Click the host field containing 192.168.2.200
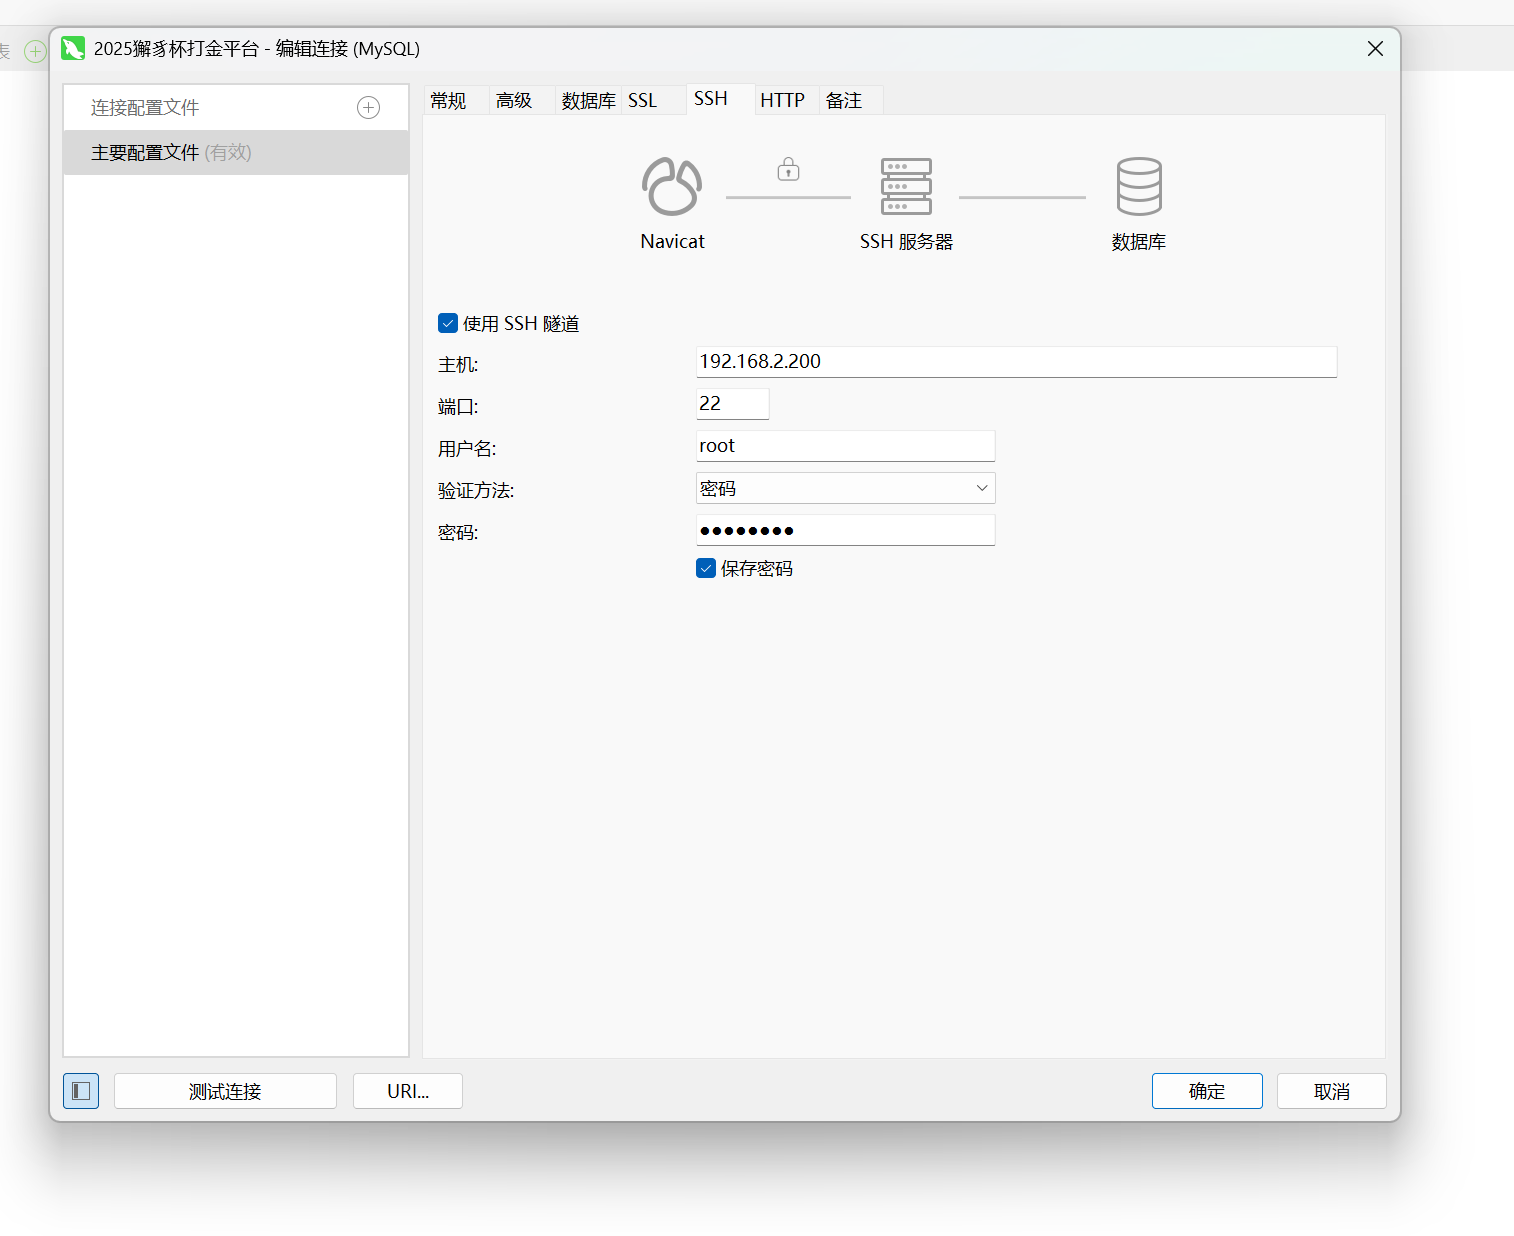 pos(1017,362)
